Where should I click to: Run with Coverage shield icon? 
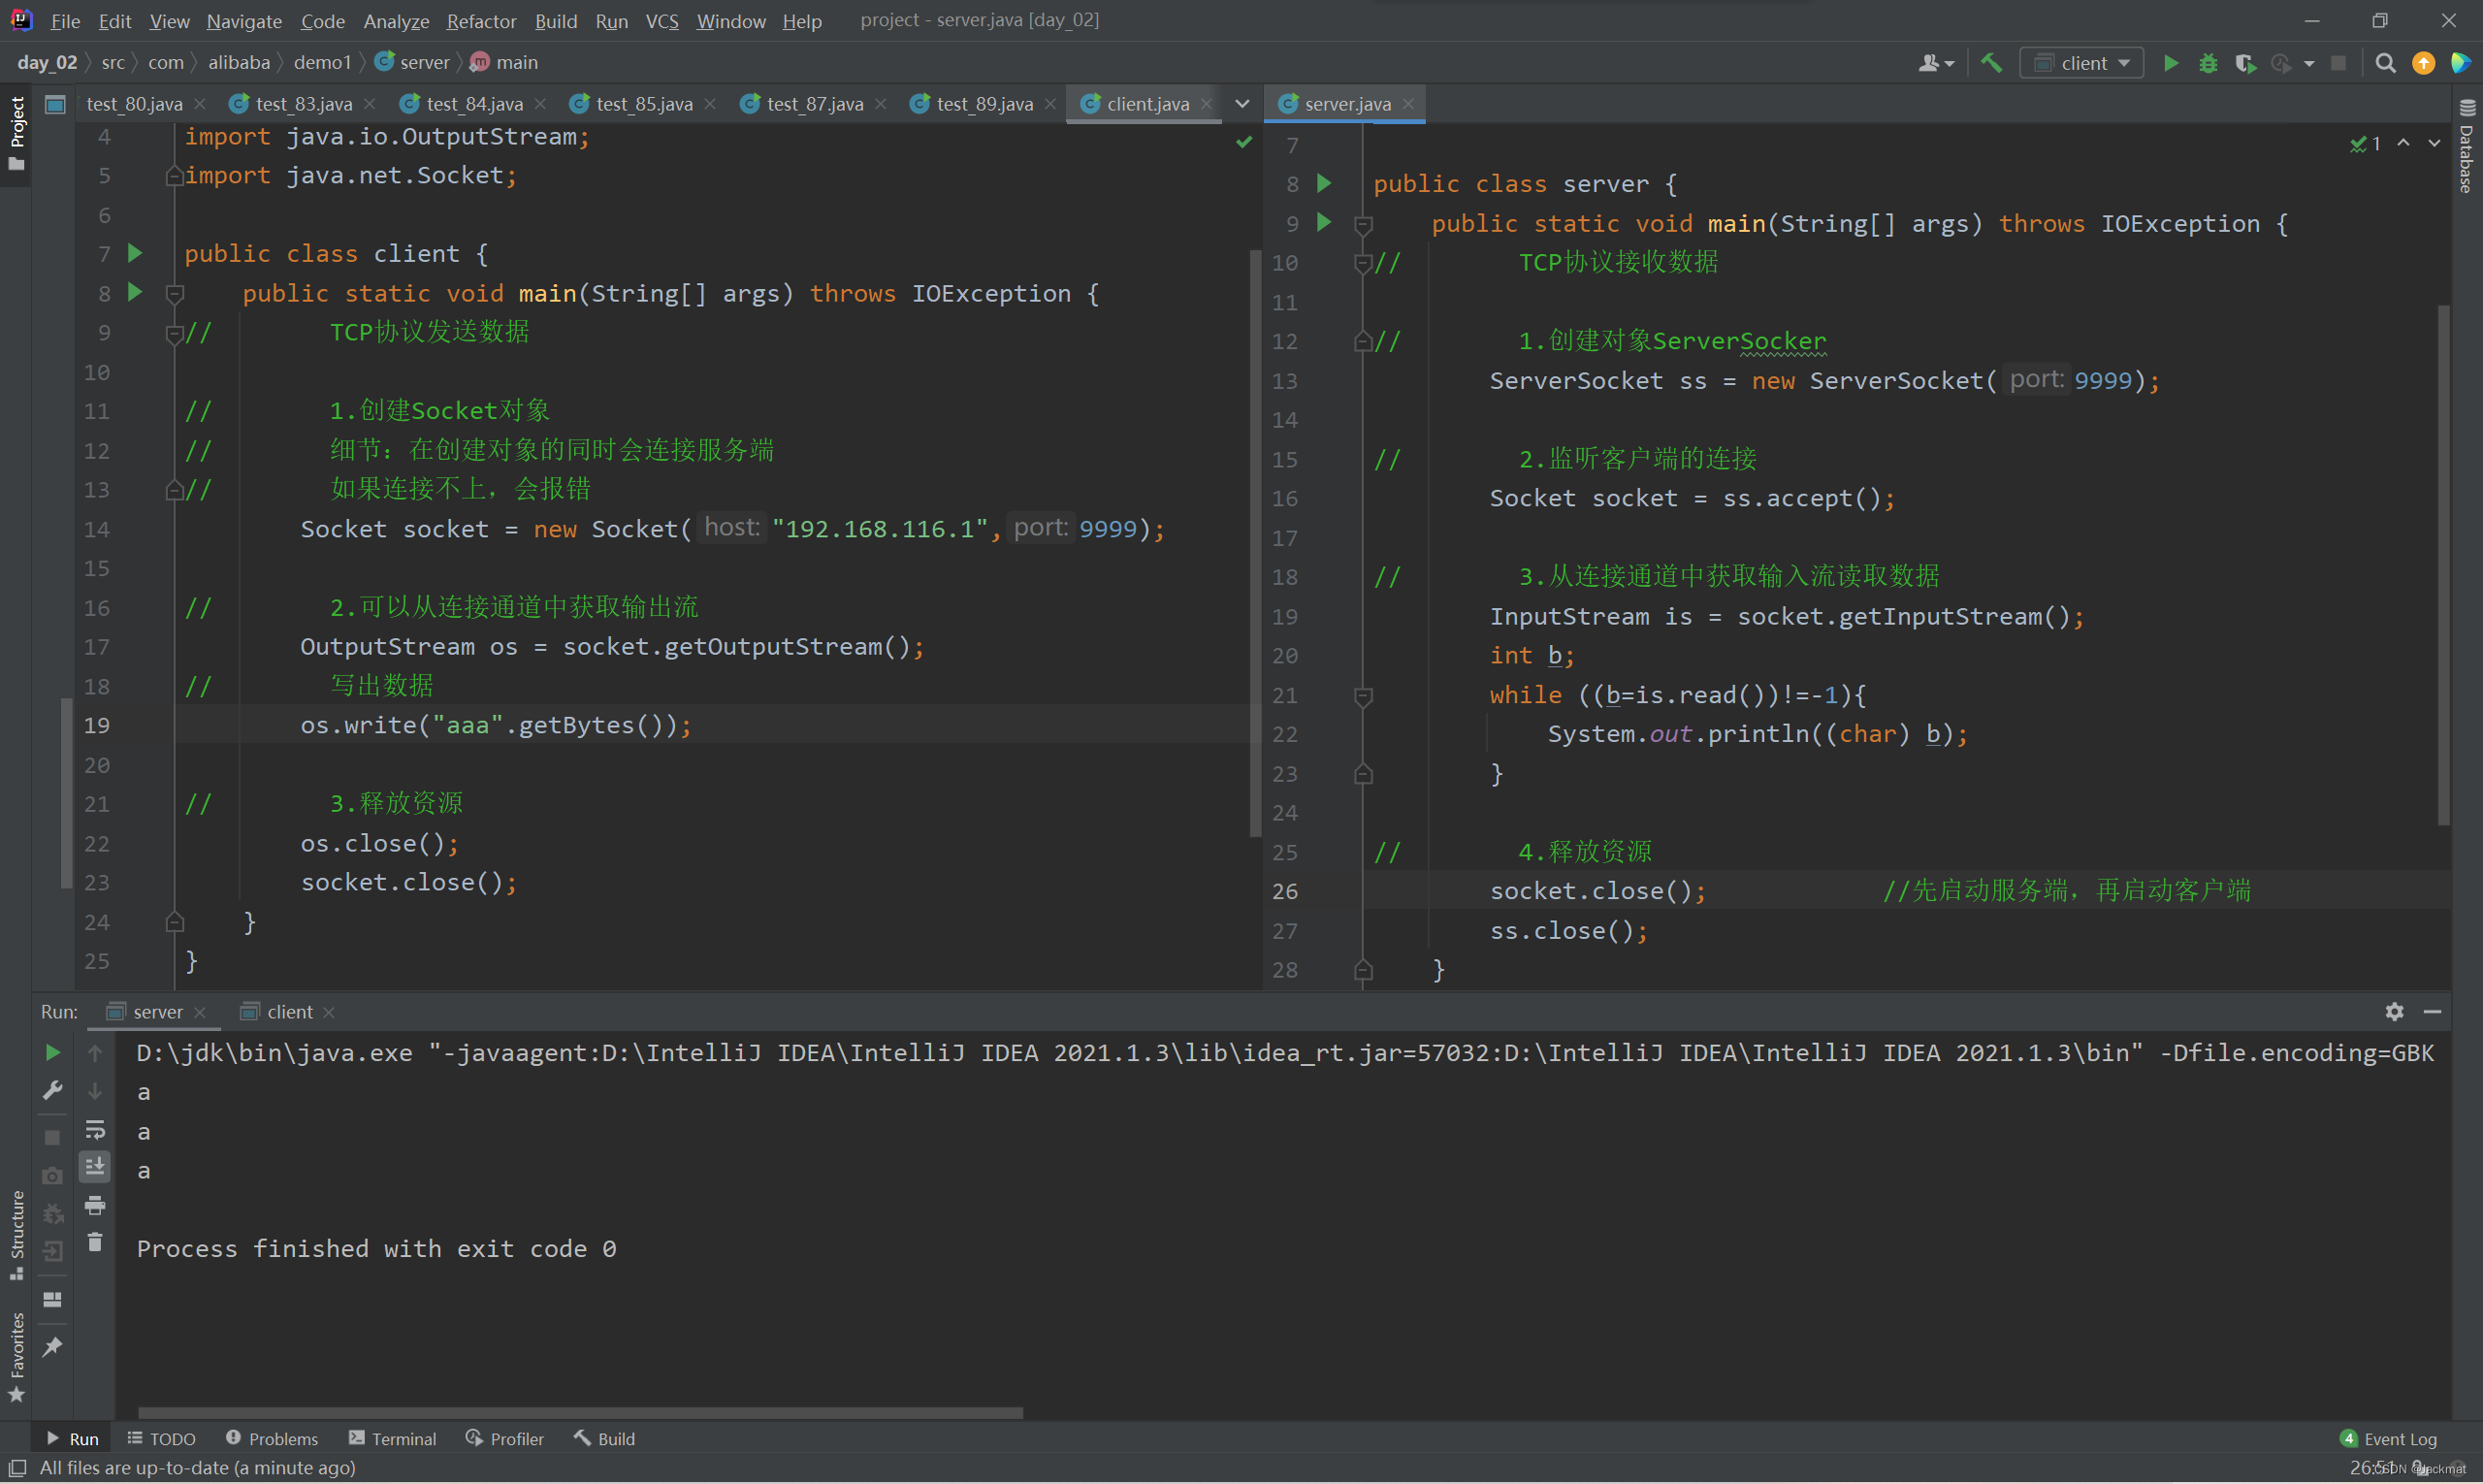pyautogui.click(x=2245, y=63)
